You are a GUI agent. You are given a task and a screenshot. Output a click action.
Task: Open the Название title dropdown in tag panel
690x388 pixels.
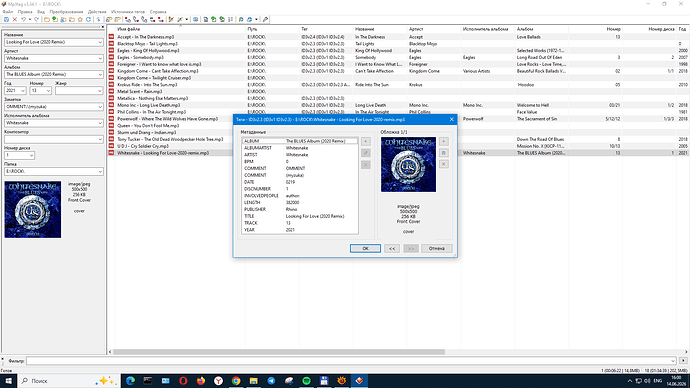[100, 42]
